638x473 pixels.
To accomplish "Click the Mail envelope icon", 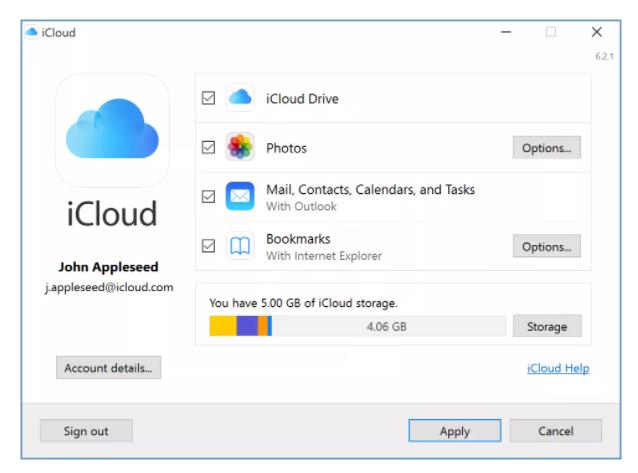I will click(x=240, y=196).
